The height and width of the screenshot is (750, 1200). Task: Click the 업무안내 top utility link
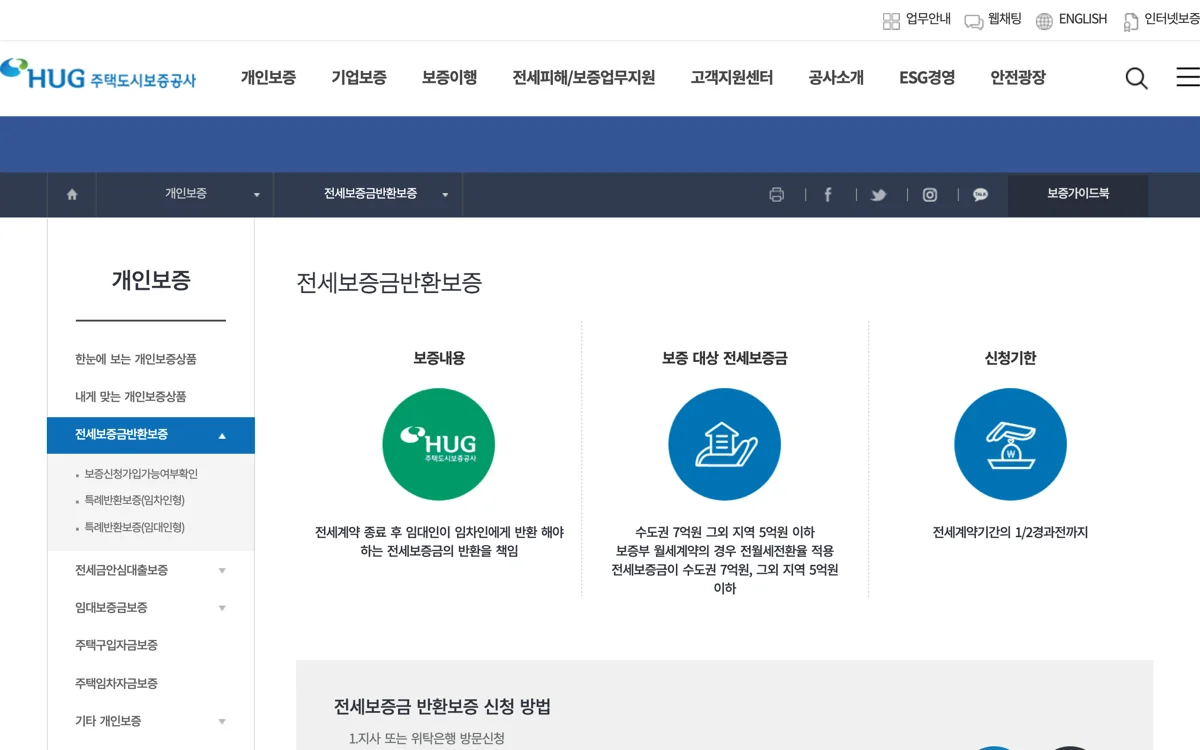point(928,19)
